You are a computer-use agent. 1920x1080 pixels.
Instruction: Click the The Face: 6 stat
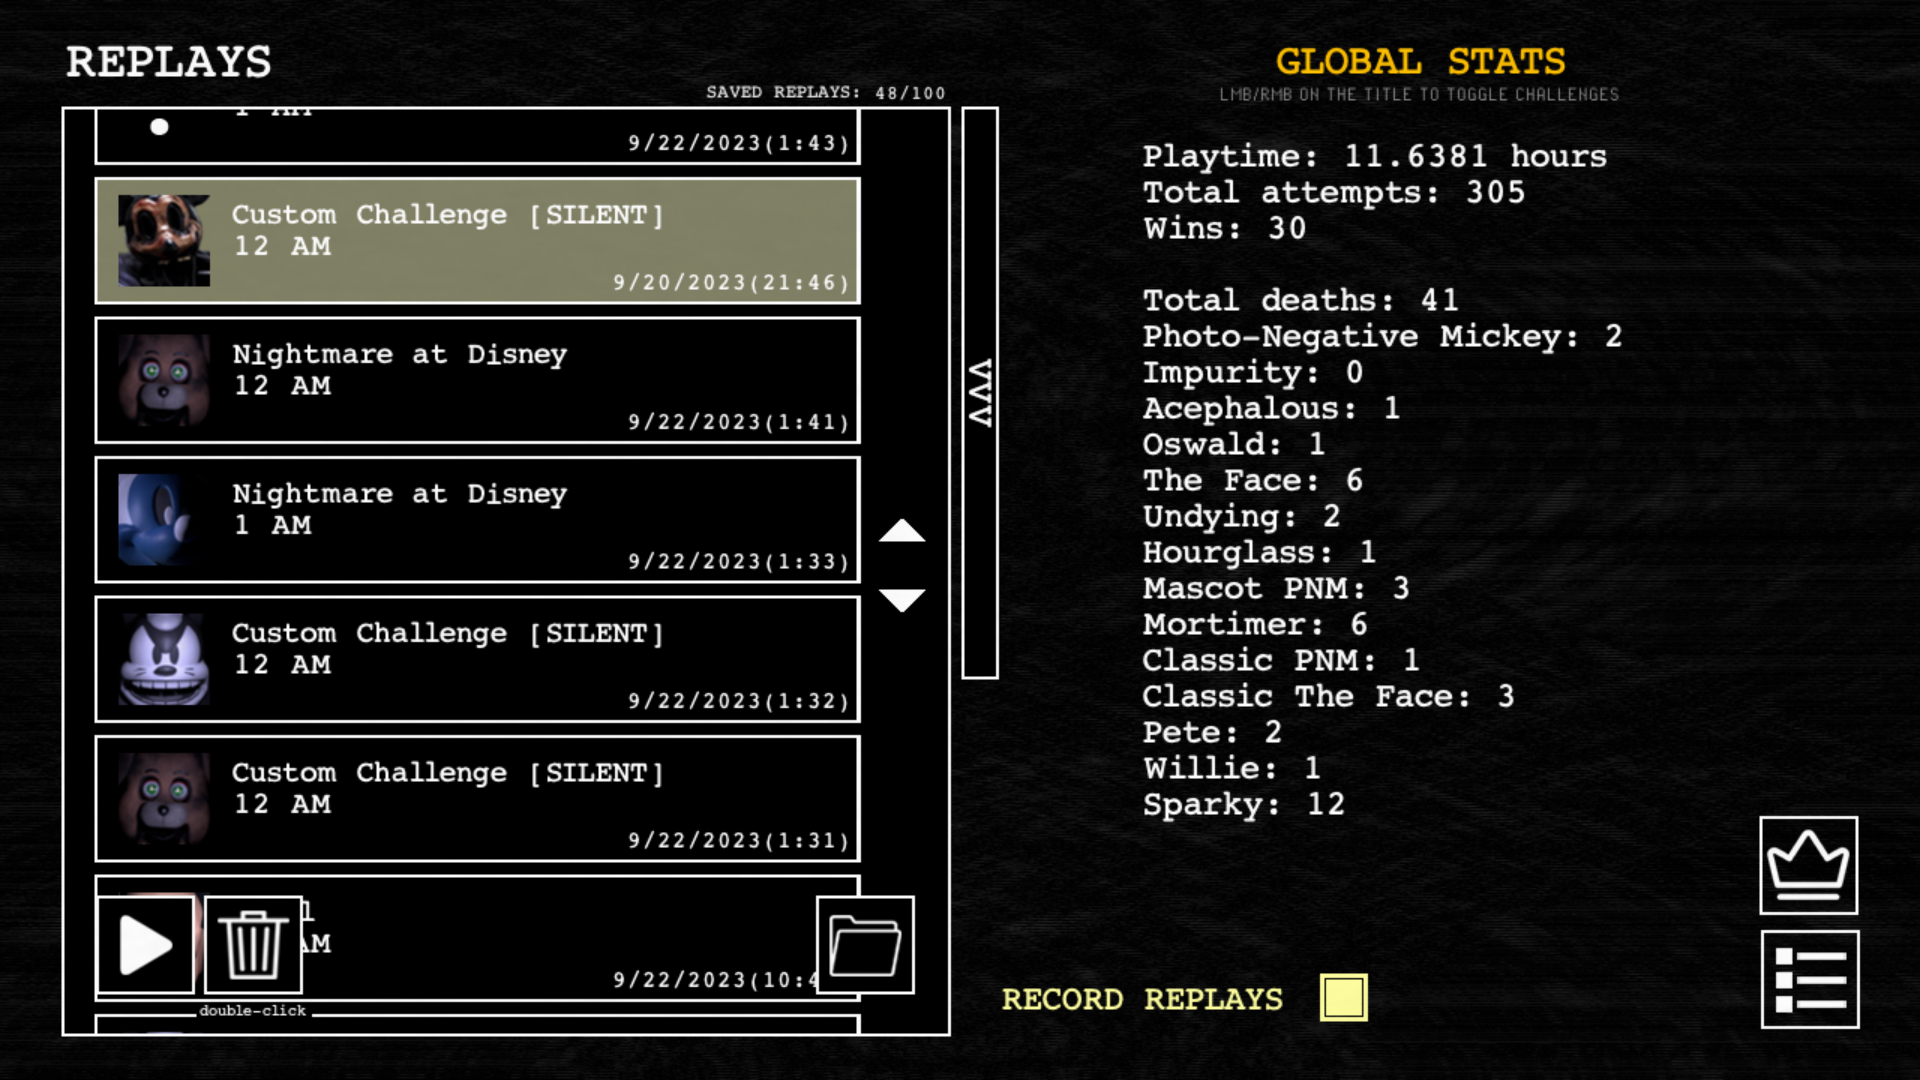pos(1253,480)
